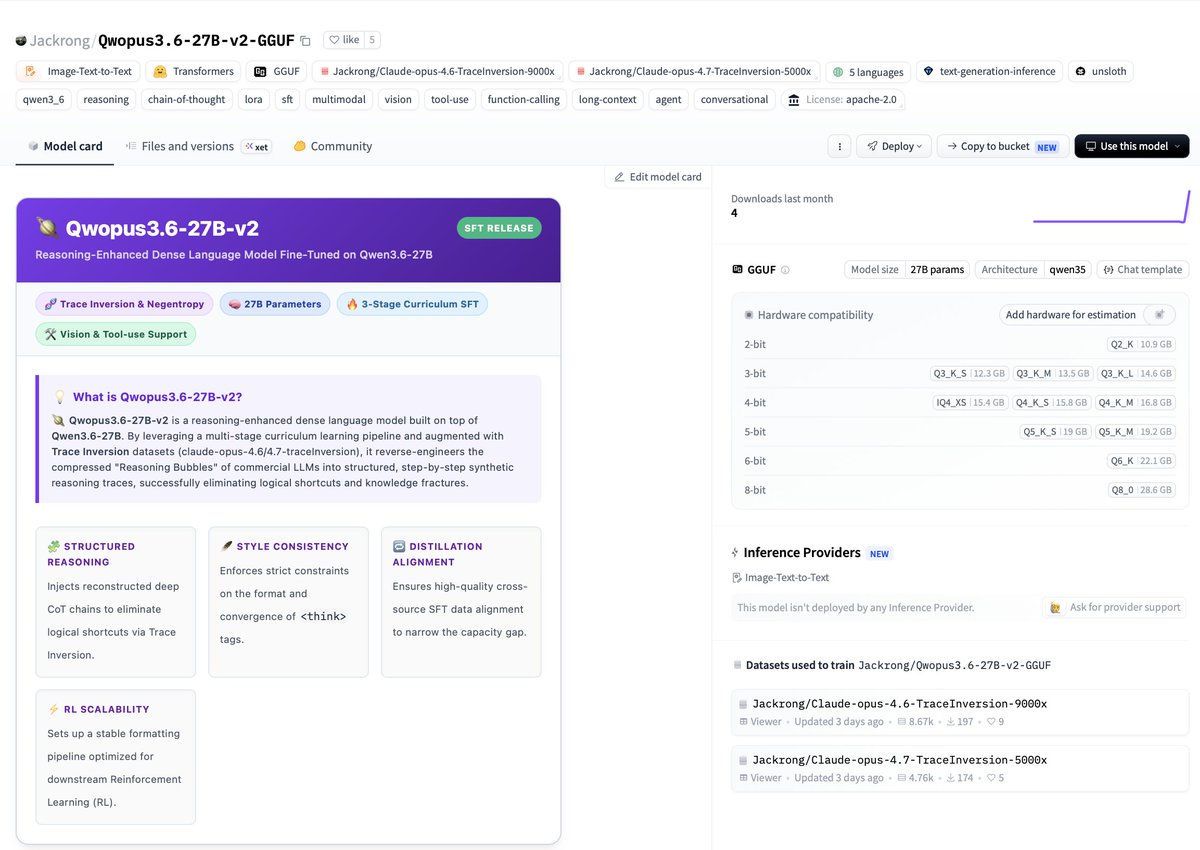Click Add hardware for estimation
Viewport: 1200px width, 850px height.
[x=1071, y=315]
